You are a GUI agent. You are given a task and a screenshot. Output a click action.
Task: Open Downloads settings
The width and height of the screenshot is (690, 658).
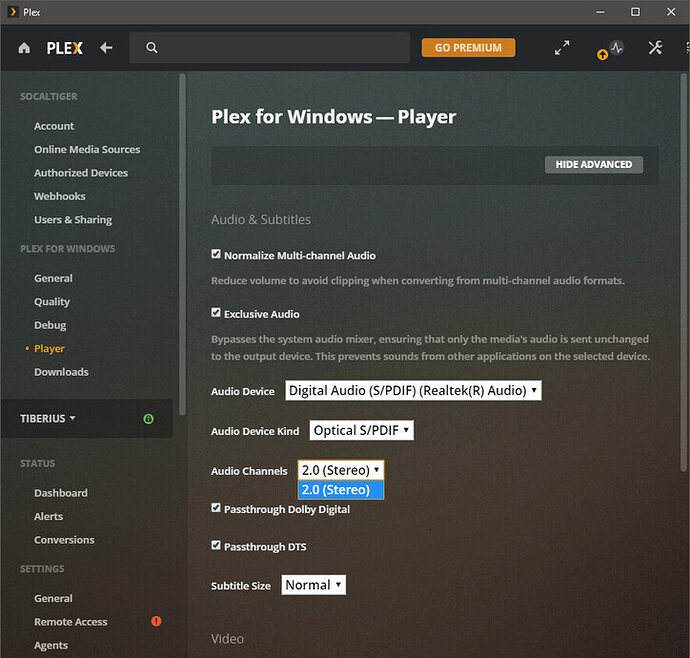(61, 372)
